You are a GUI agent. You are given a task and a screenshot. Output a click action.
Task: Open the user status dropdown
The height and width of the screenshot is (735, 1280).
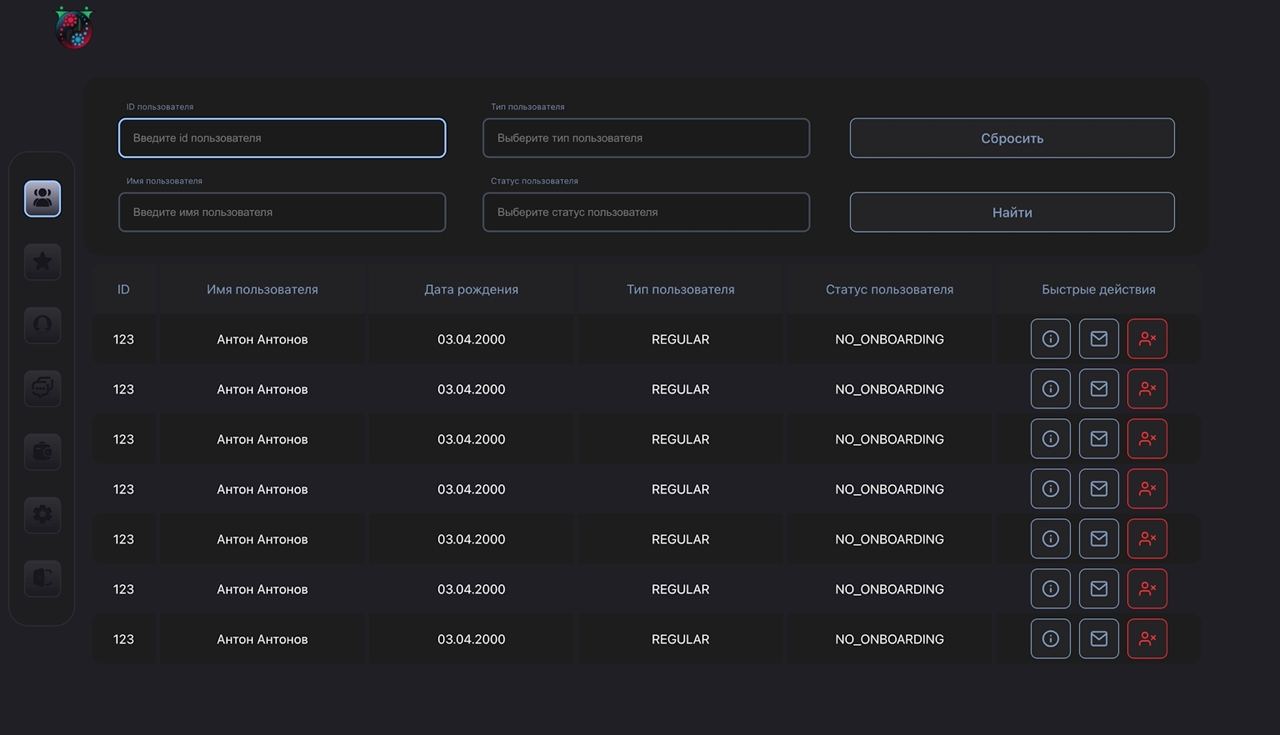tap(646, 212)
